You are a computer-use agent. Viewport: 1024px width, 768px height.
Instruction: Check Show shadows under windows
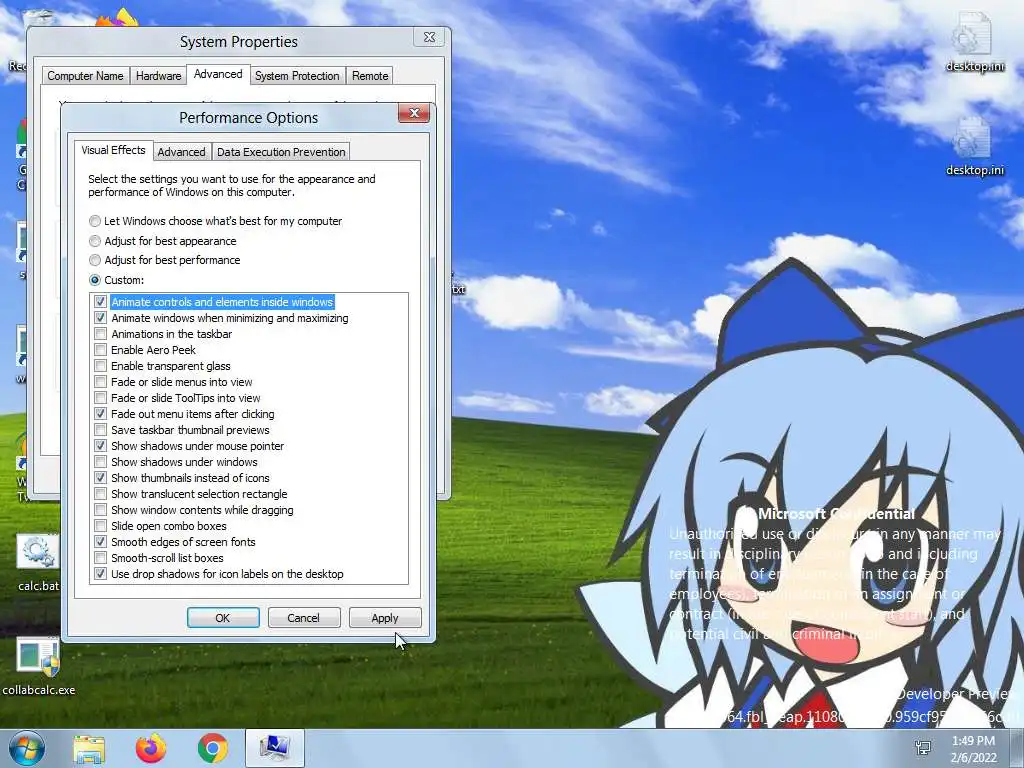coord(101,462)
